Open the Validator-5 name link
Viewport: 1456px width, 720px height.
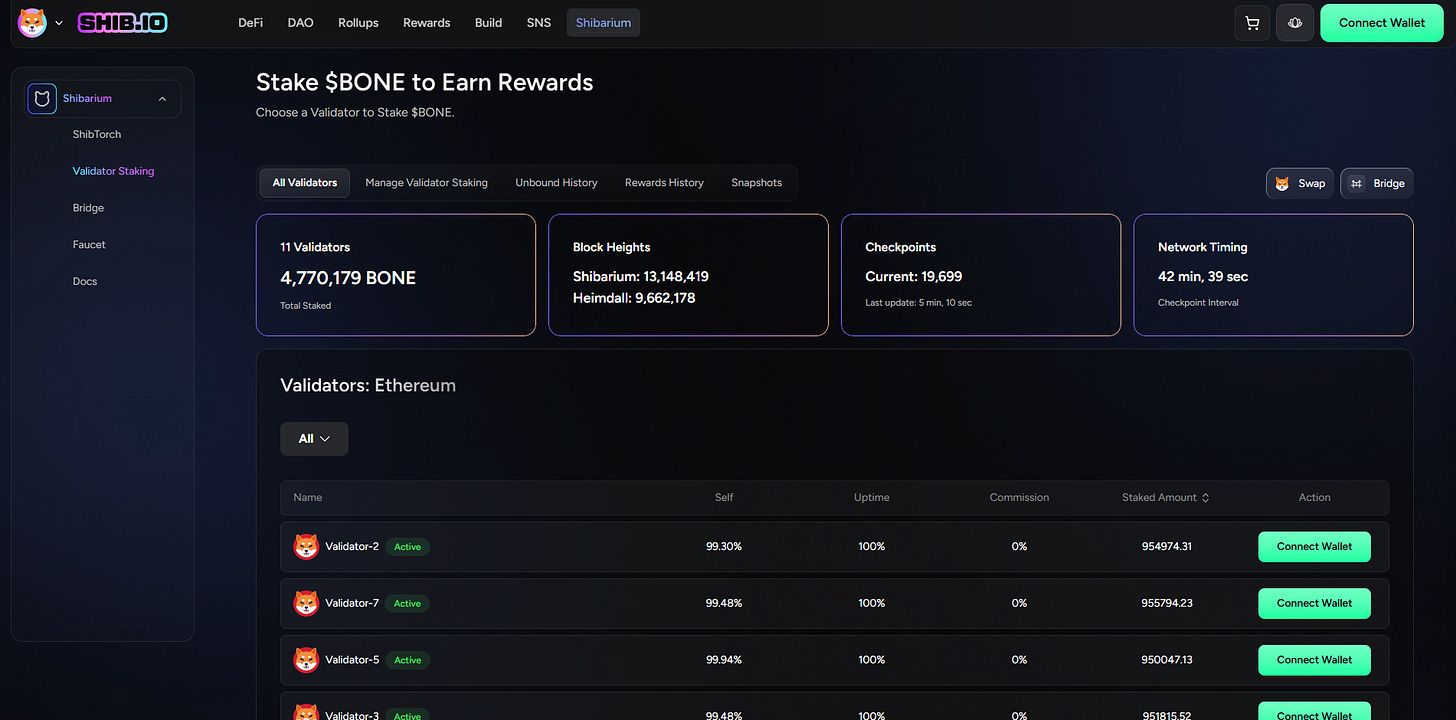click(x=352, y=660)
